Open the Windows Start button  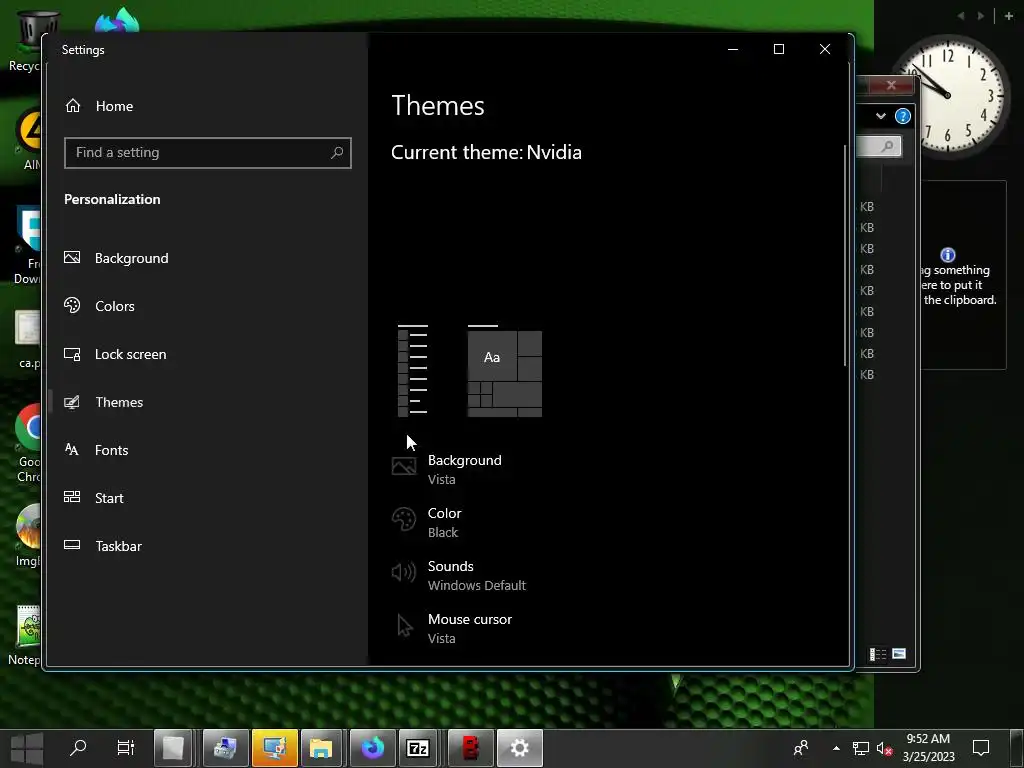point(27,748)
